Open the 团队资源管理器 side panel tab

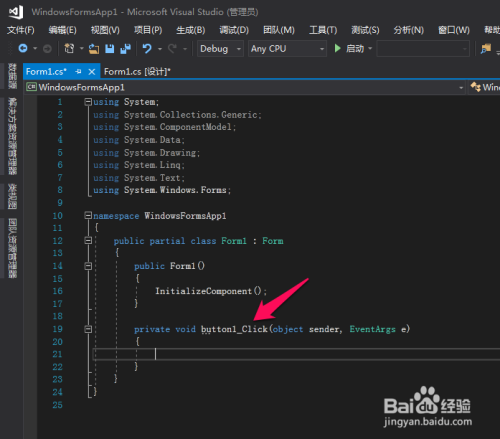click(x=12, y=248)
